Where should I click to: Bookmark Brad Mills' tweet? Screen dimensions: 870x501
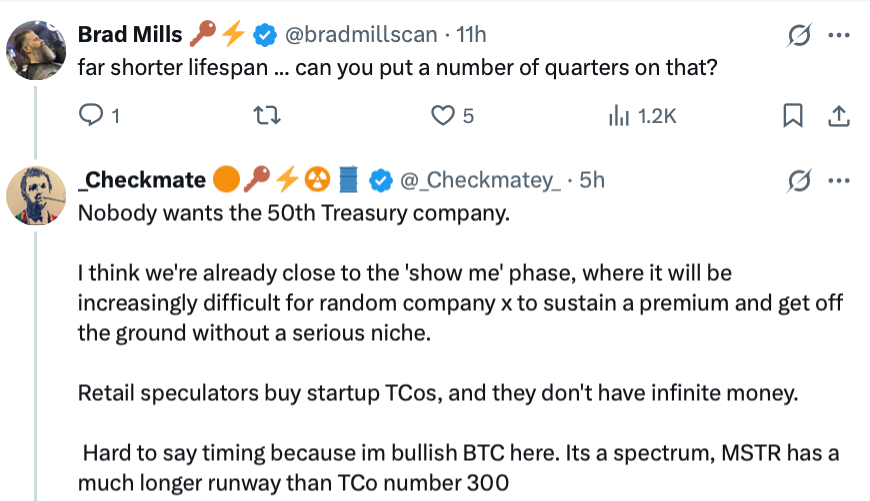coord(792,116)
